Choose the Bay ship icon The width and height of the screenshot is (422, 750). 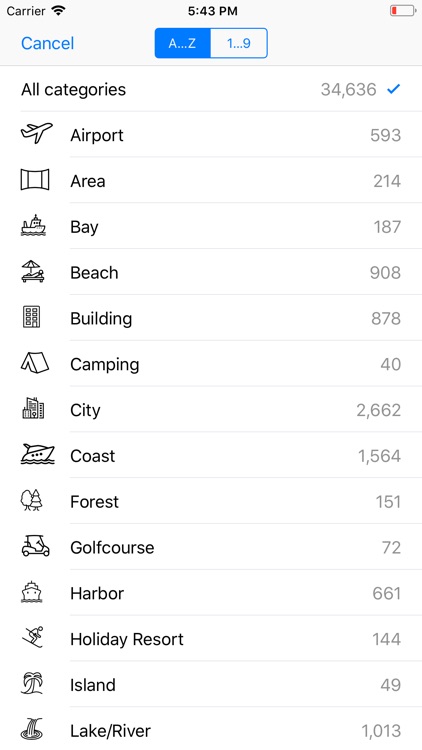[x=33, y=226]
